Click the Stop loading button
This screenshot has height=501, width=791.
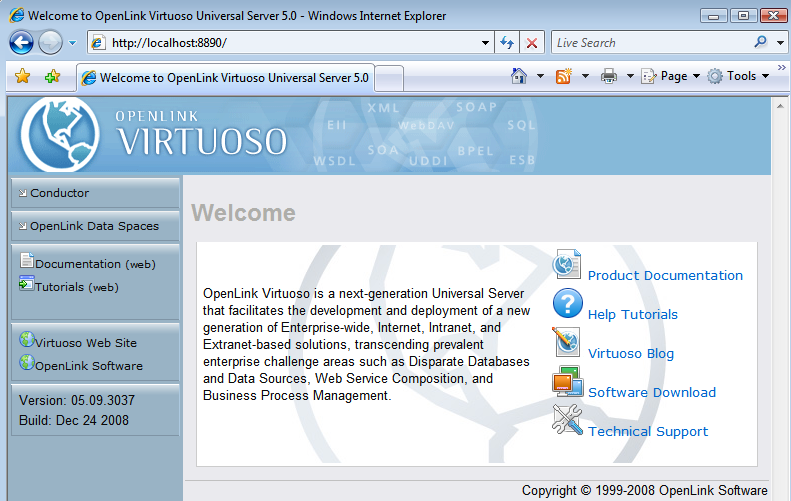[532, 43]
